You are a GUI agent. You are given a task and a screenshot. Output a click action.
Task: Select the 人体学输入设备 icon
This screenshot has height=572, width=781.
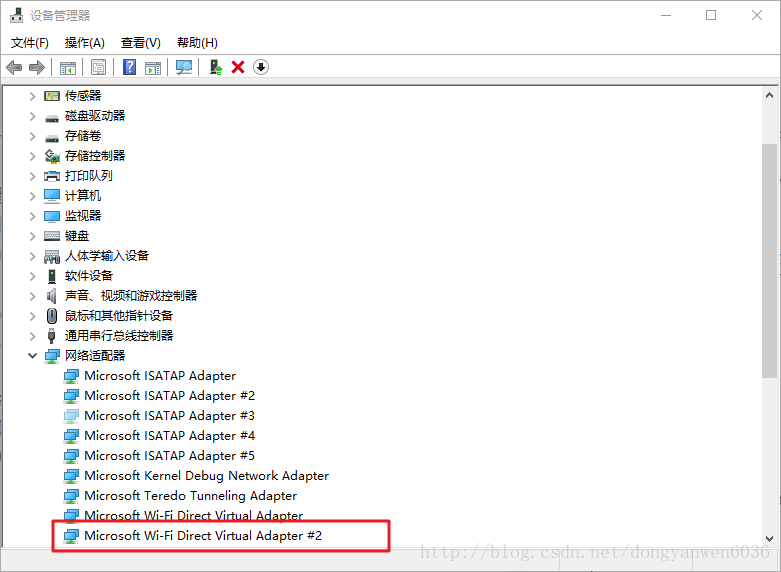52,256
